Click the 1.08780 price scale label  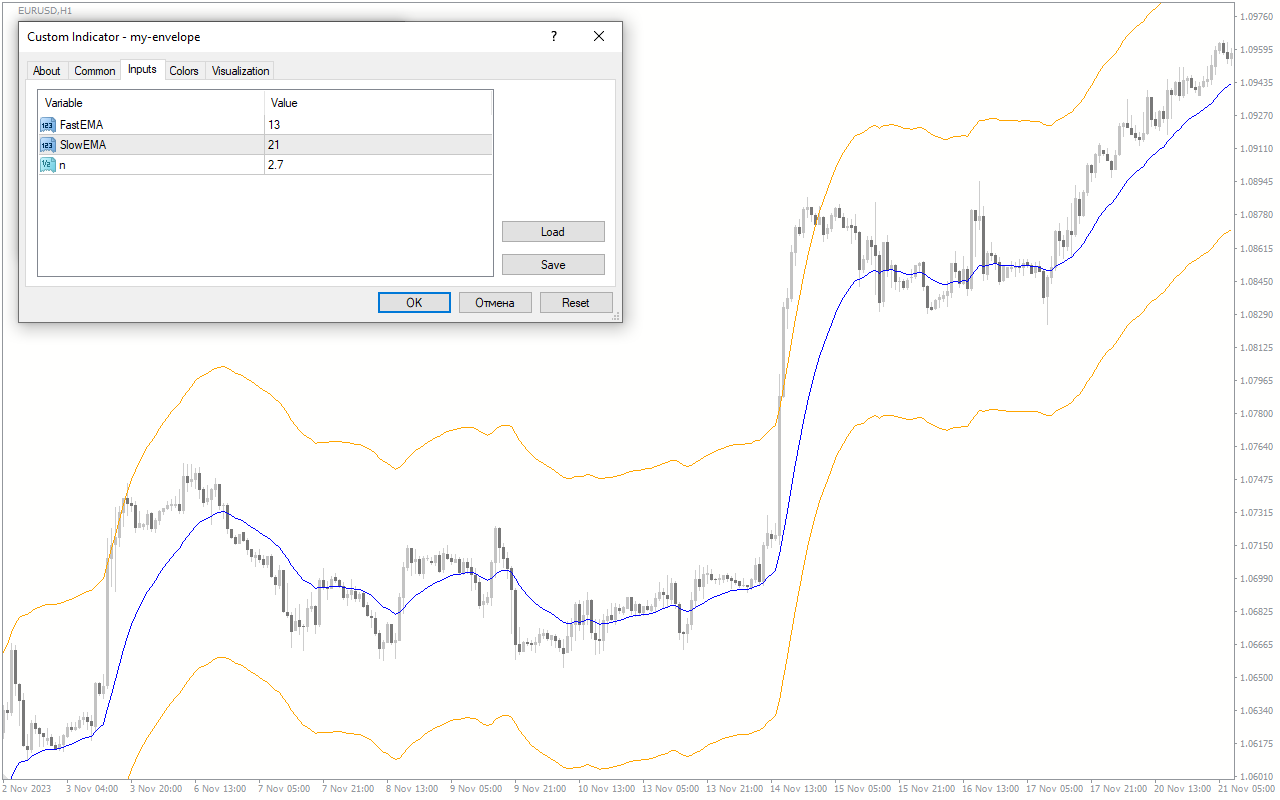tap(1255, 215)
